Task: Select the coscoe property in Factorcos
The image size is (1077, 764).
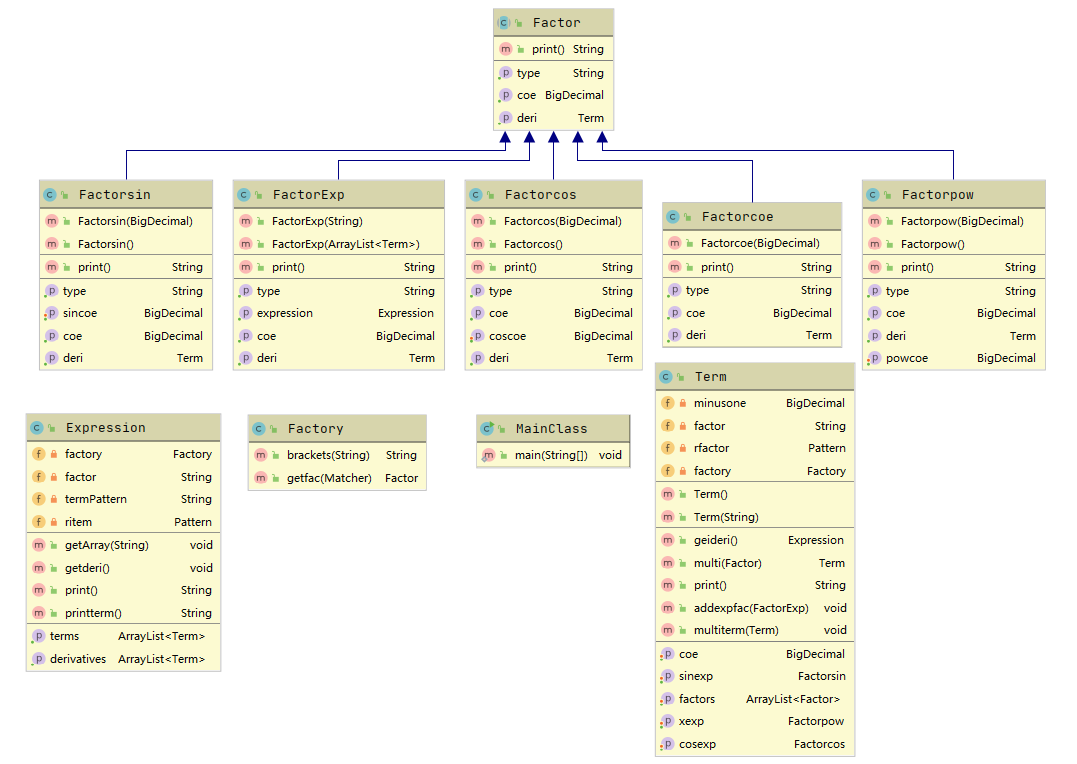Action: pyautogui.click(x=554, y=336)
